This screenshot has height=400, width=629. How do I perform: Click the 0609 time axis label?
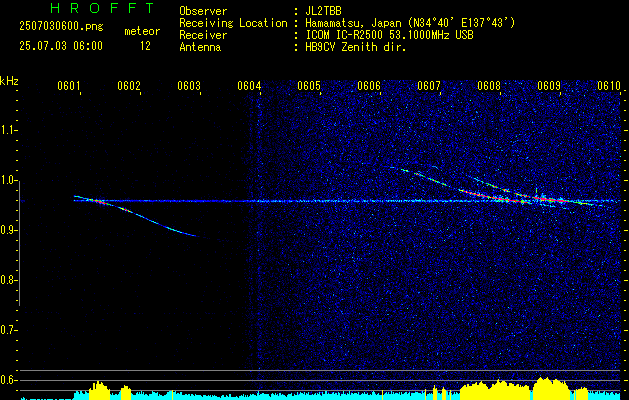[549, 86]
